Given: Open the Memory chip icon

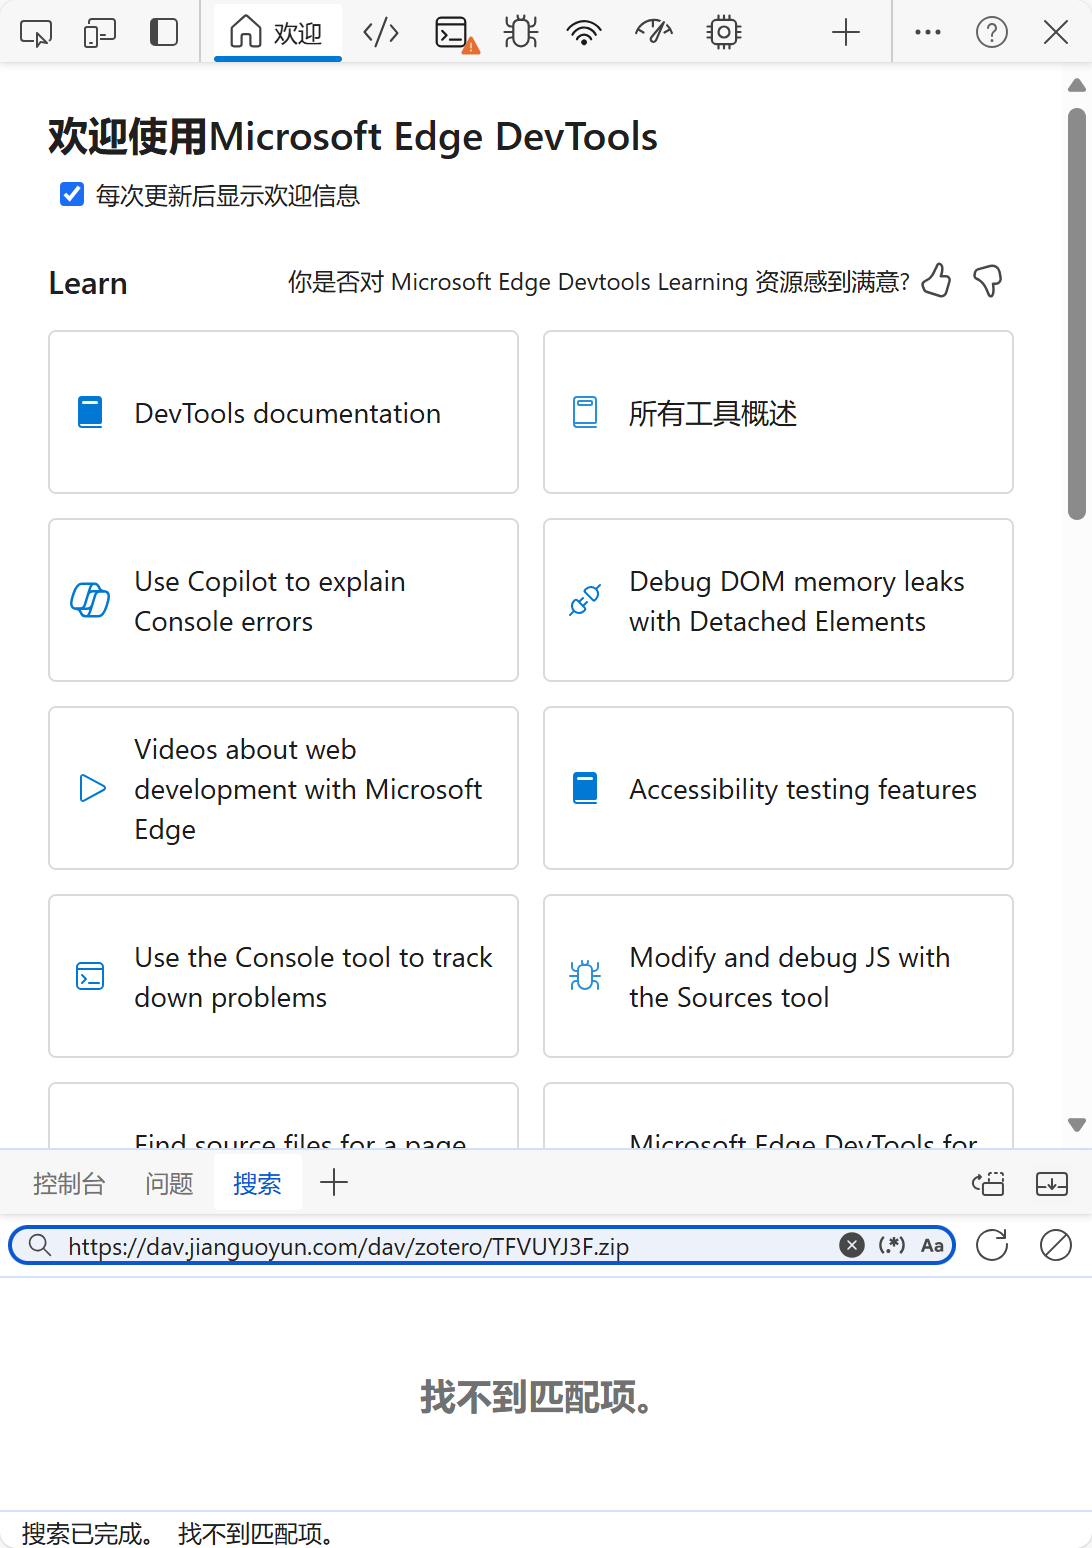Looking at the screenshot, I should click(x=723, y=33).
